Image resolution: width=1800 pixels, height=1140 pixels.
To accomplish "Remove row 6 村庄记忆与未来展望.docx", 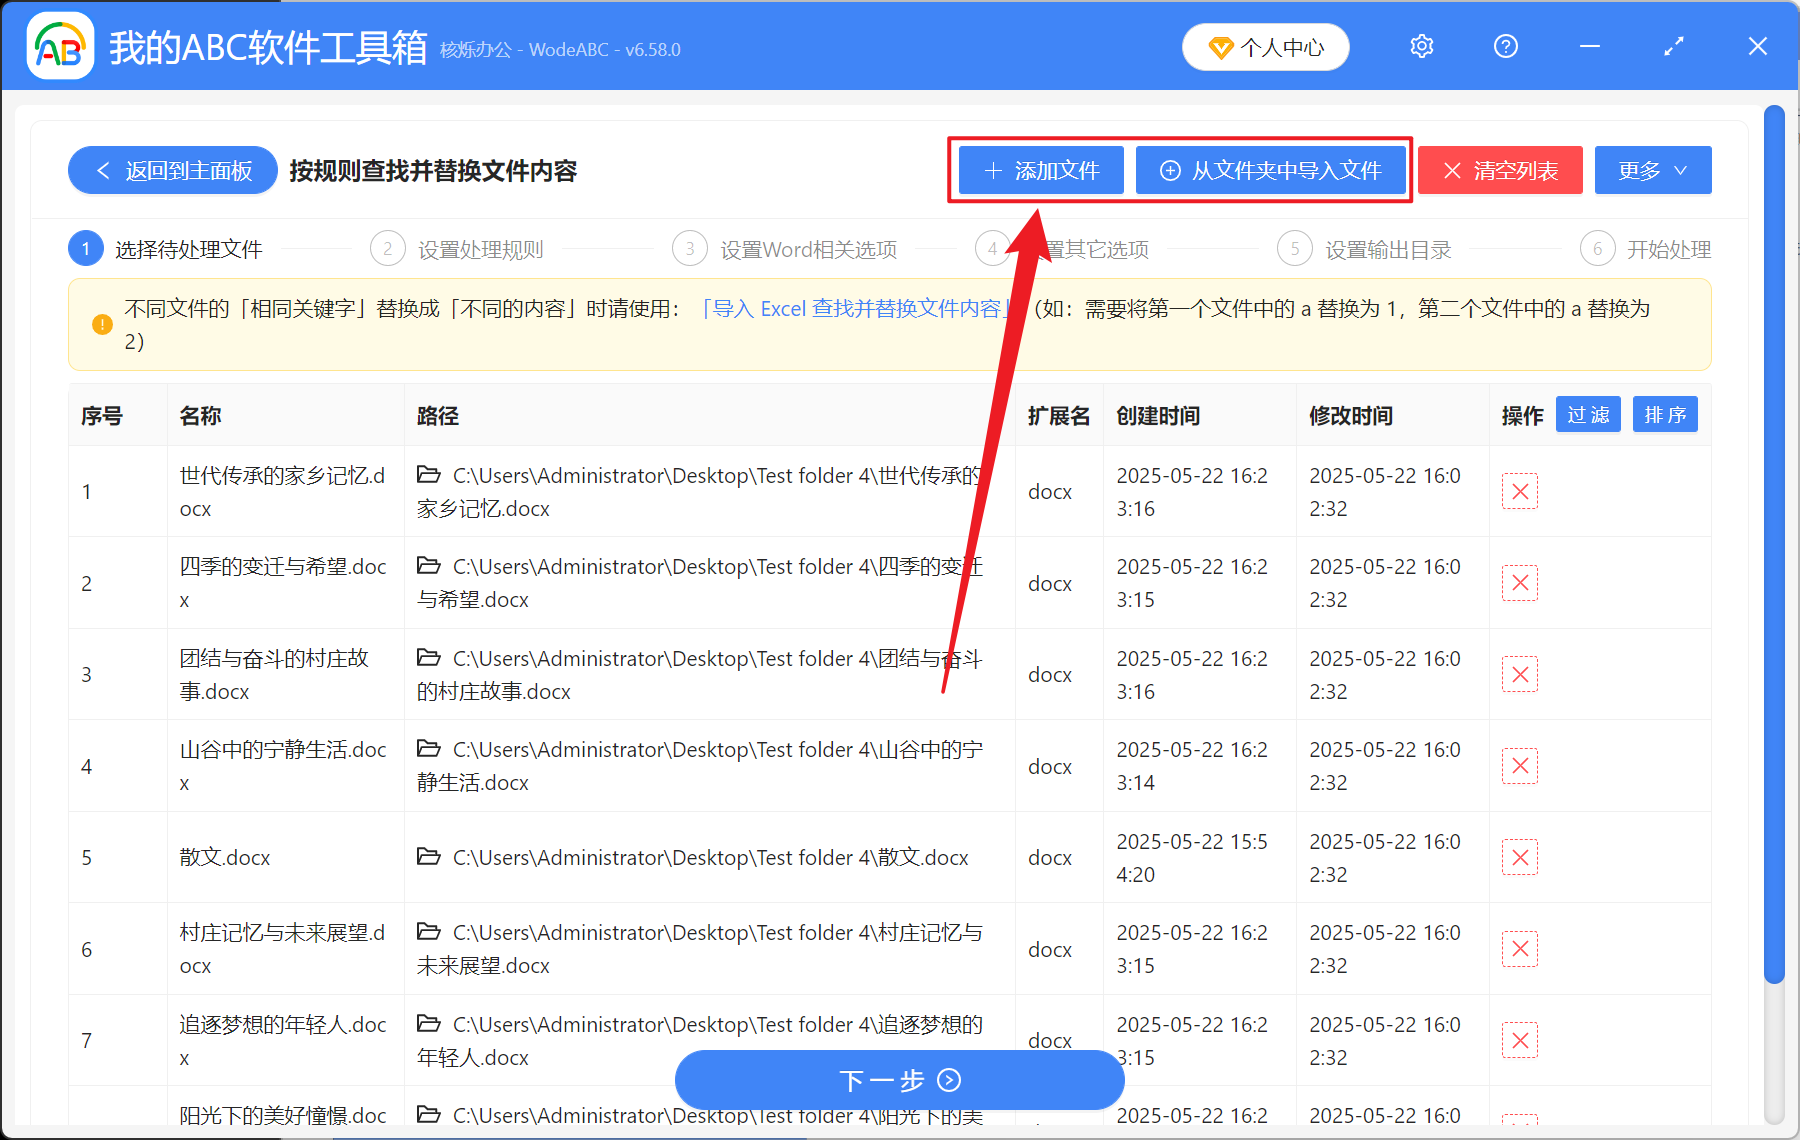I will coord(1520,949).
